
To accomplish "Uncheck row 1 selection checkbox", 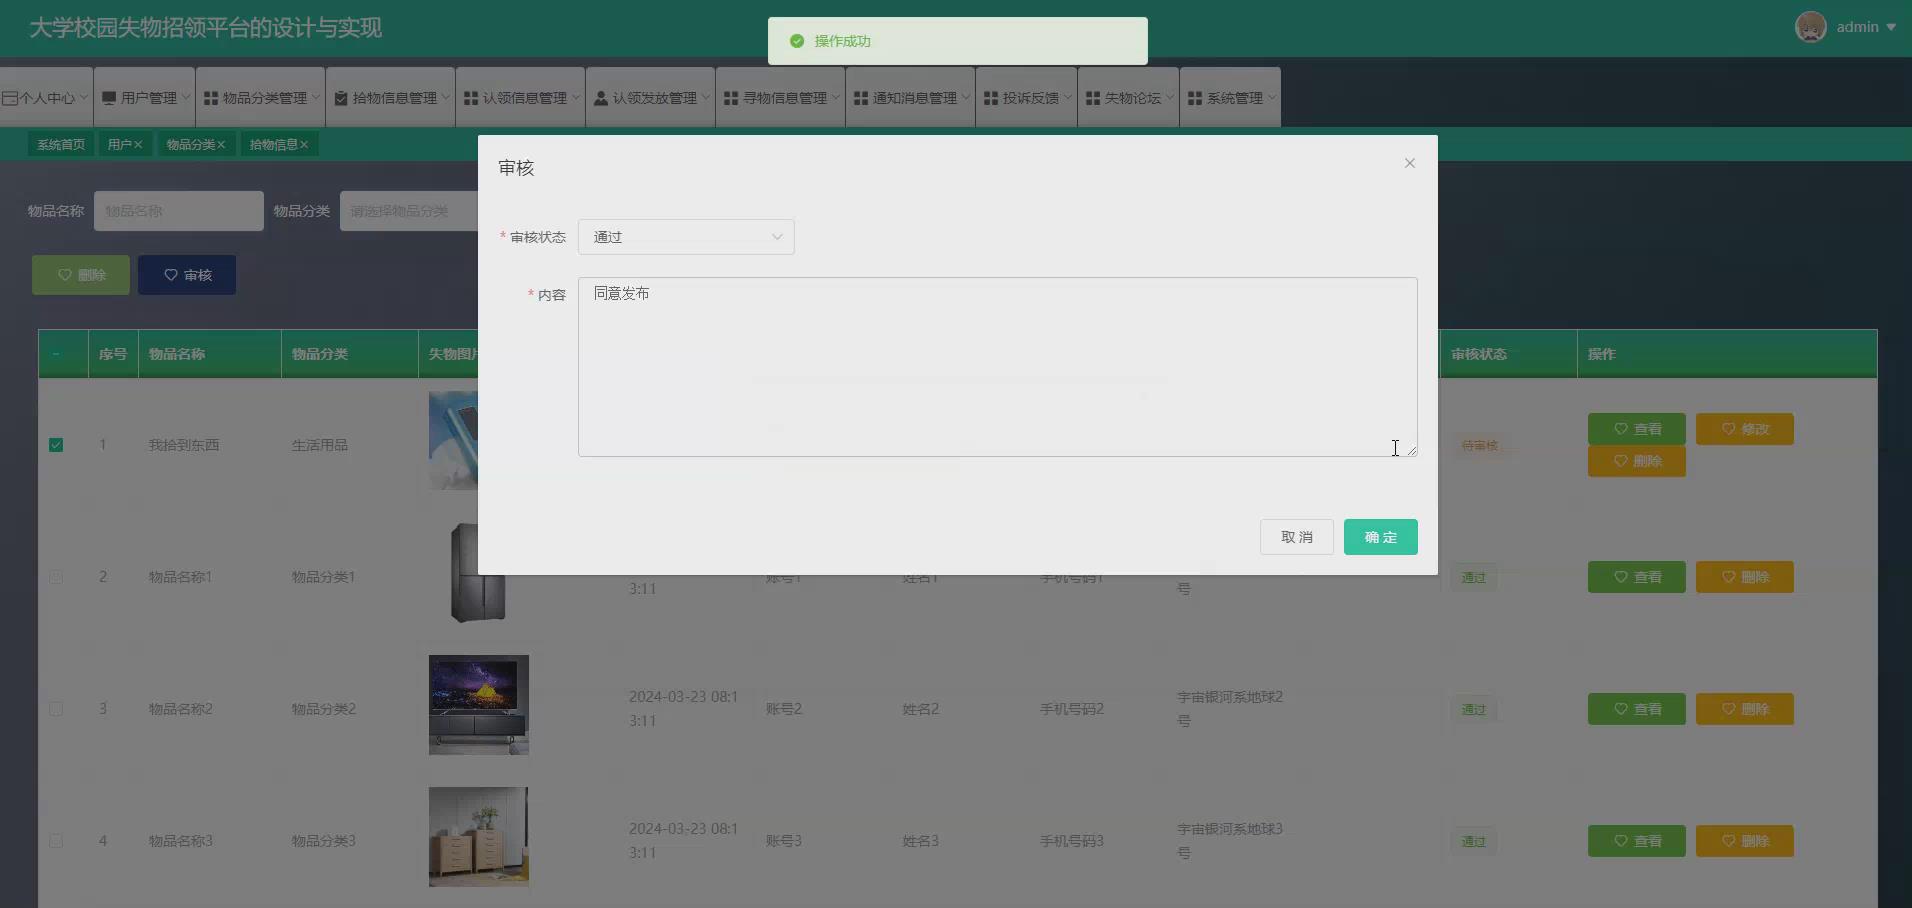I will point(57,445).
